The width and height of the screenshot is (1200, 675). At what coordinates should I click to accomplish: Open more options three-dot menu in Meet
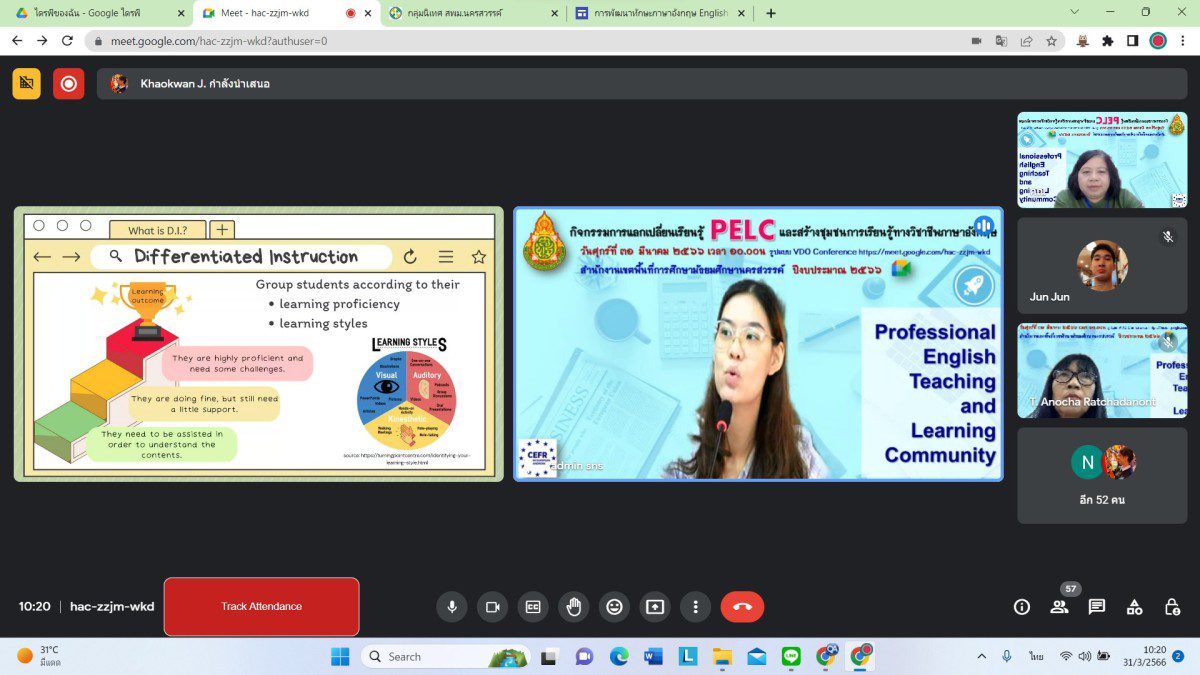(x=695, y=606)
